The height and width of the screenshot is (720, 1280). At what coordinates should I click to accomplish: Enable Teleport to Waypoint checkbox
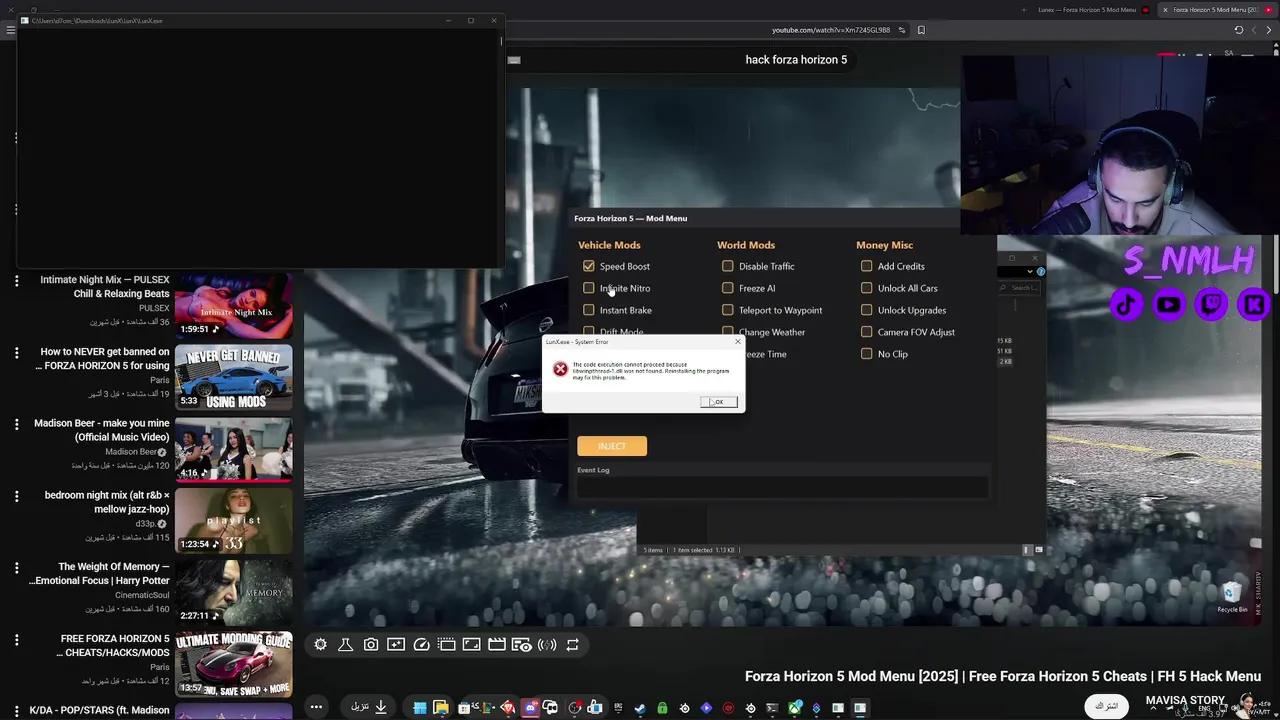tap(727, 310)
